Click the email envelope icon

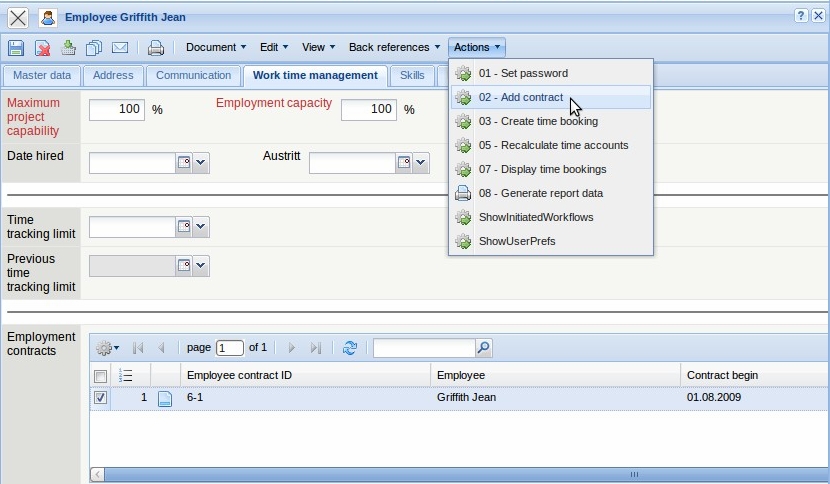pyautogui.click(x=120, y=47)
